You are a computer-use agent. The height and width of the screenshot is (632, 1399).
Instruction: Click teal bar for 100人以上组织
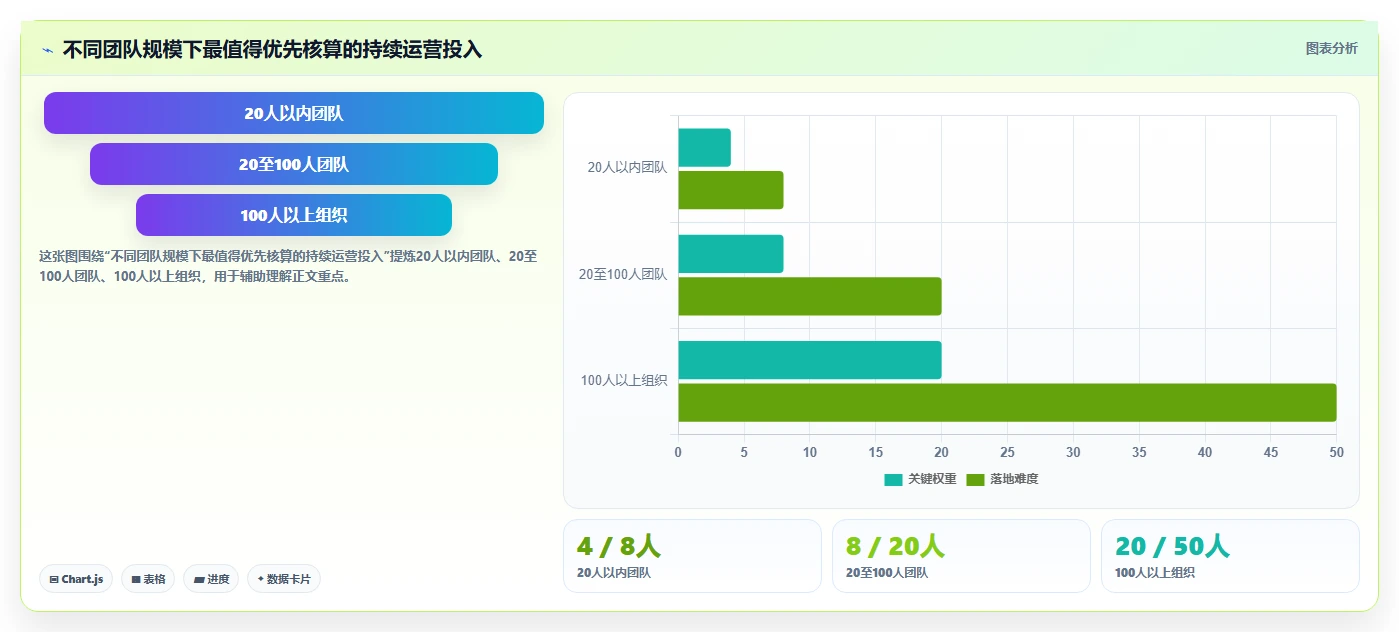coord(810,360)
